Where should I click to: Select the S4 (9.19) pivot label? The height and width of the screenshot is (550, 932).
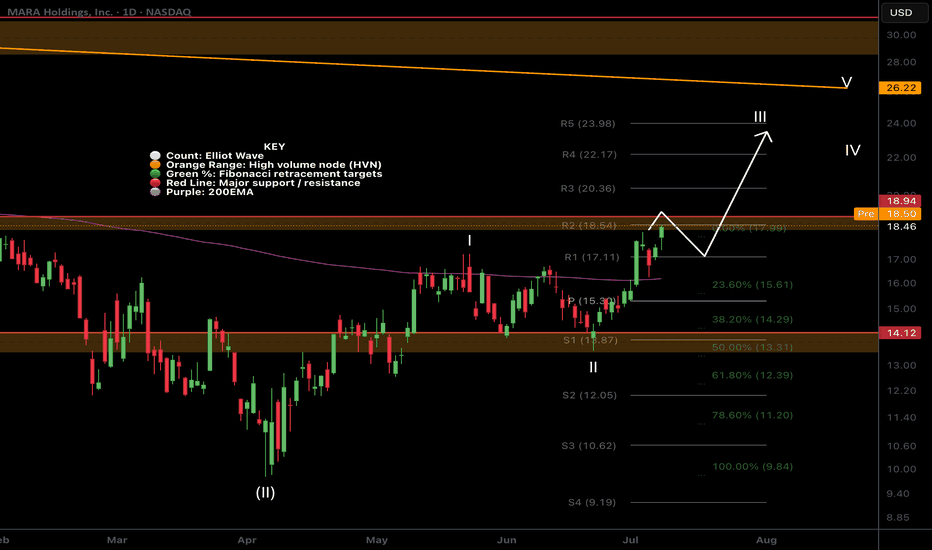592,502
